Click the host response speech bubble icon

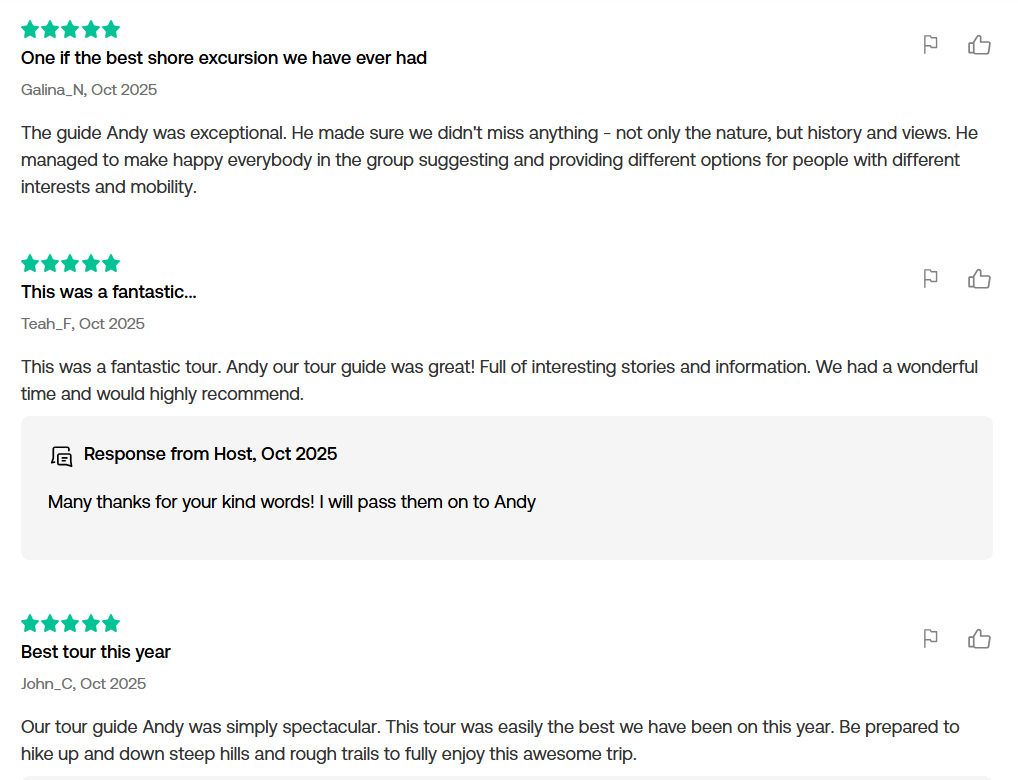[x=62, y=456]
